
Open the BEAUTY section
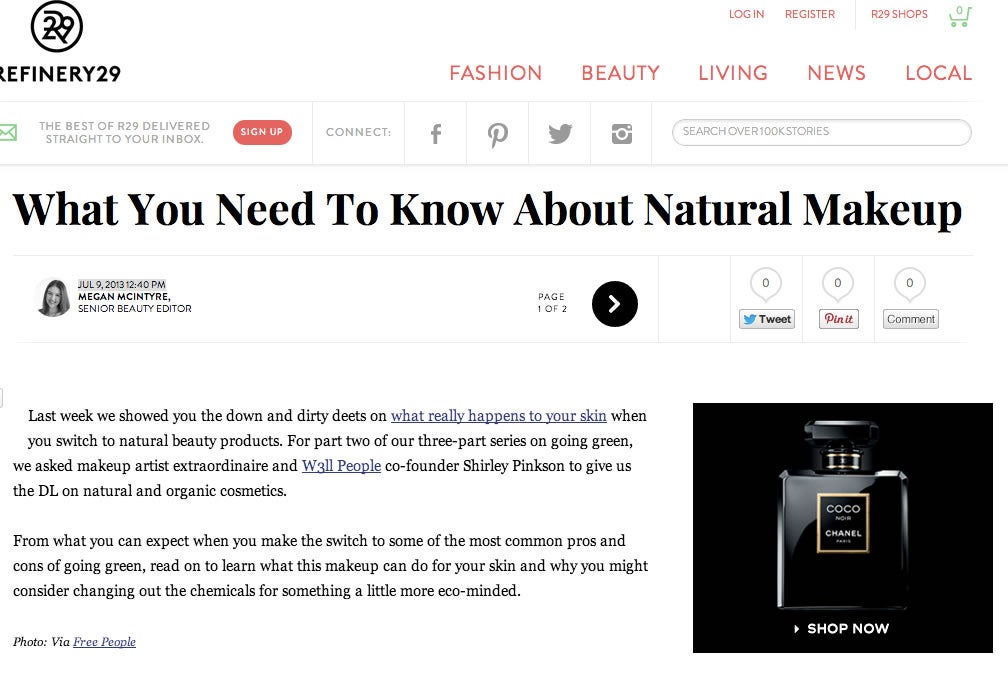pyautogui.click(x=620, y=73)
